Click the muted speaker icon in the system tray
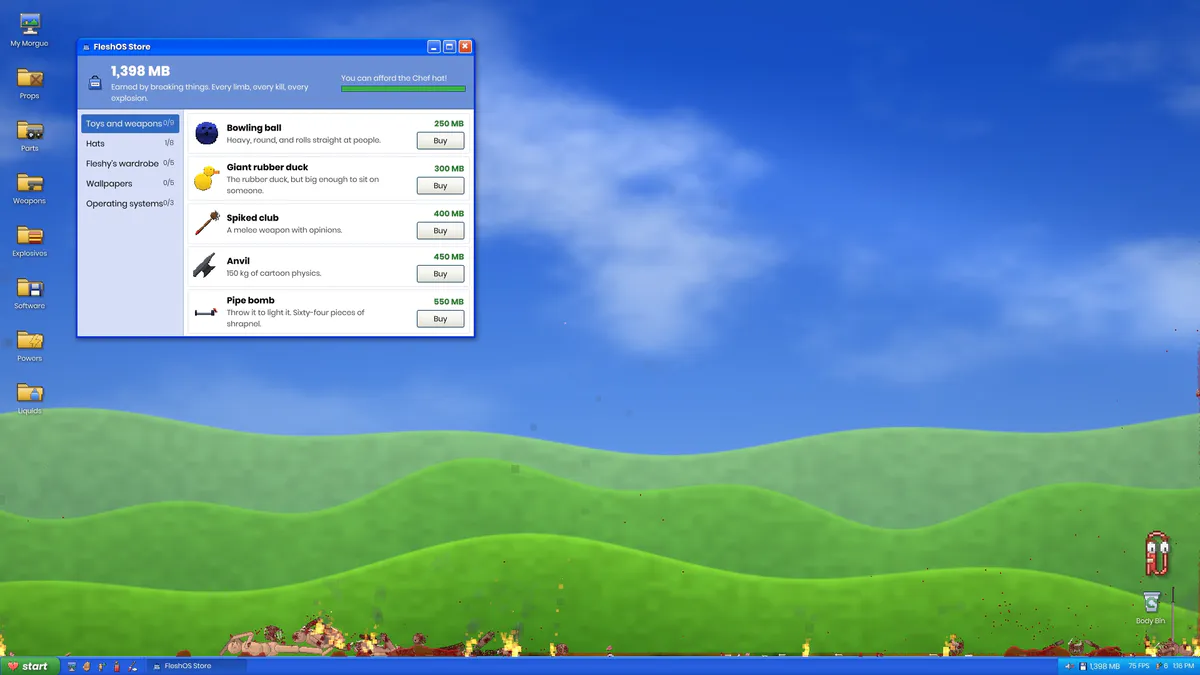The height and width of the screenshot is (675, 1200). 1071,666
